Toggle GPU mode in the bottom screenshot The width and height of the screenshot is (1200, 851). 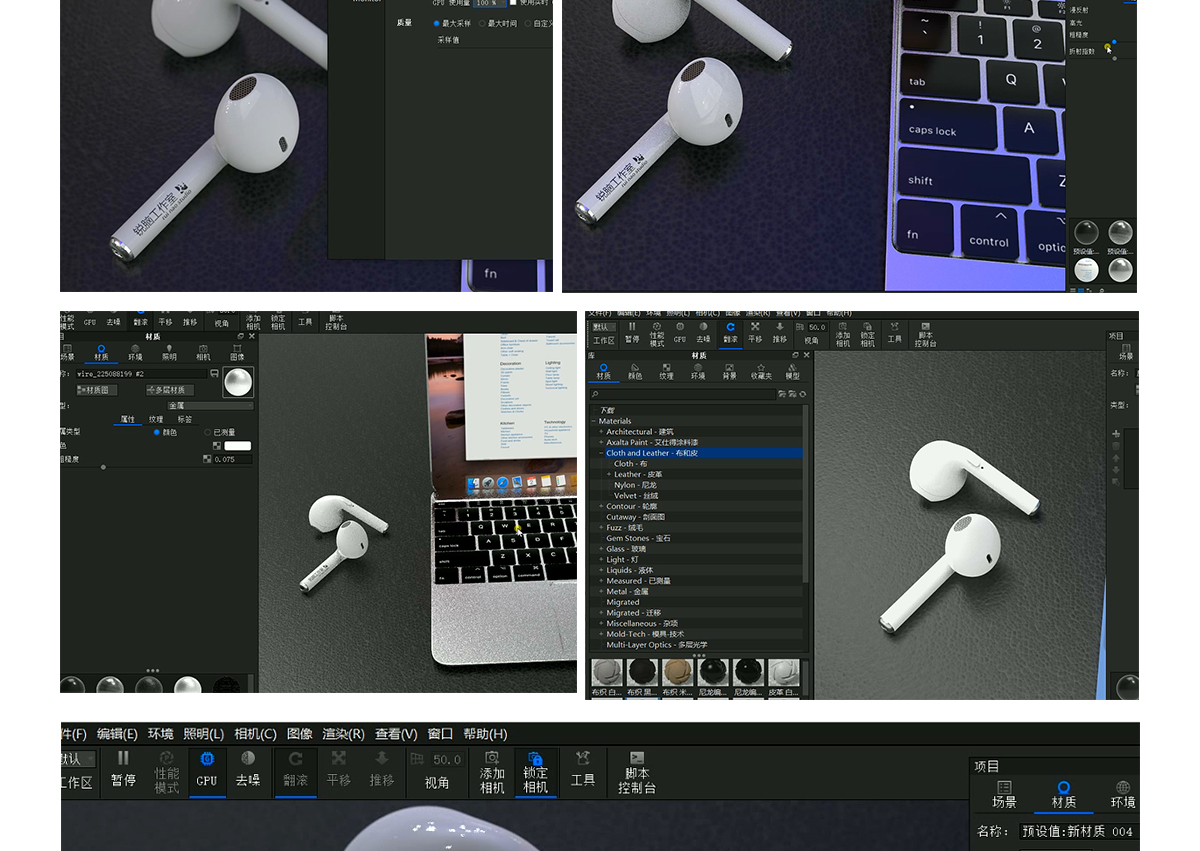pyautogui.click(x=207, y=771)
